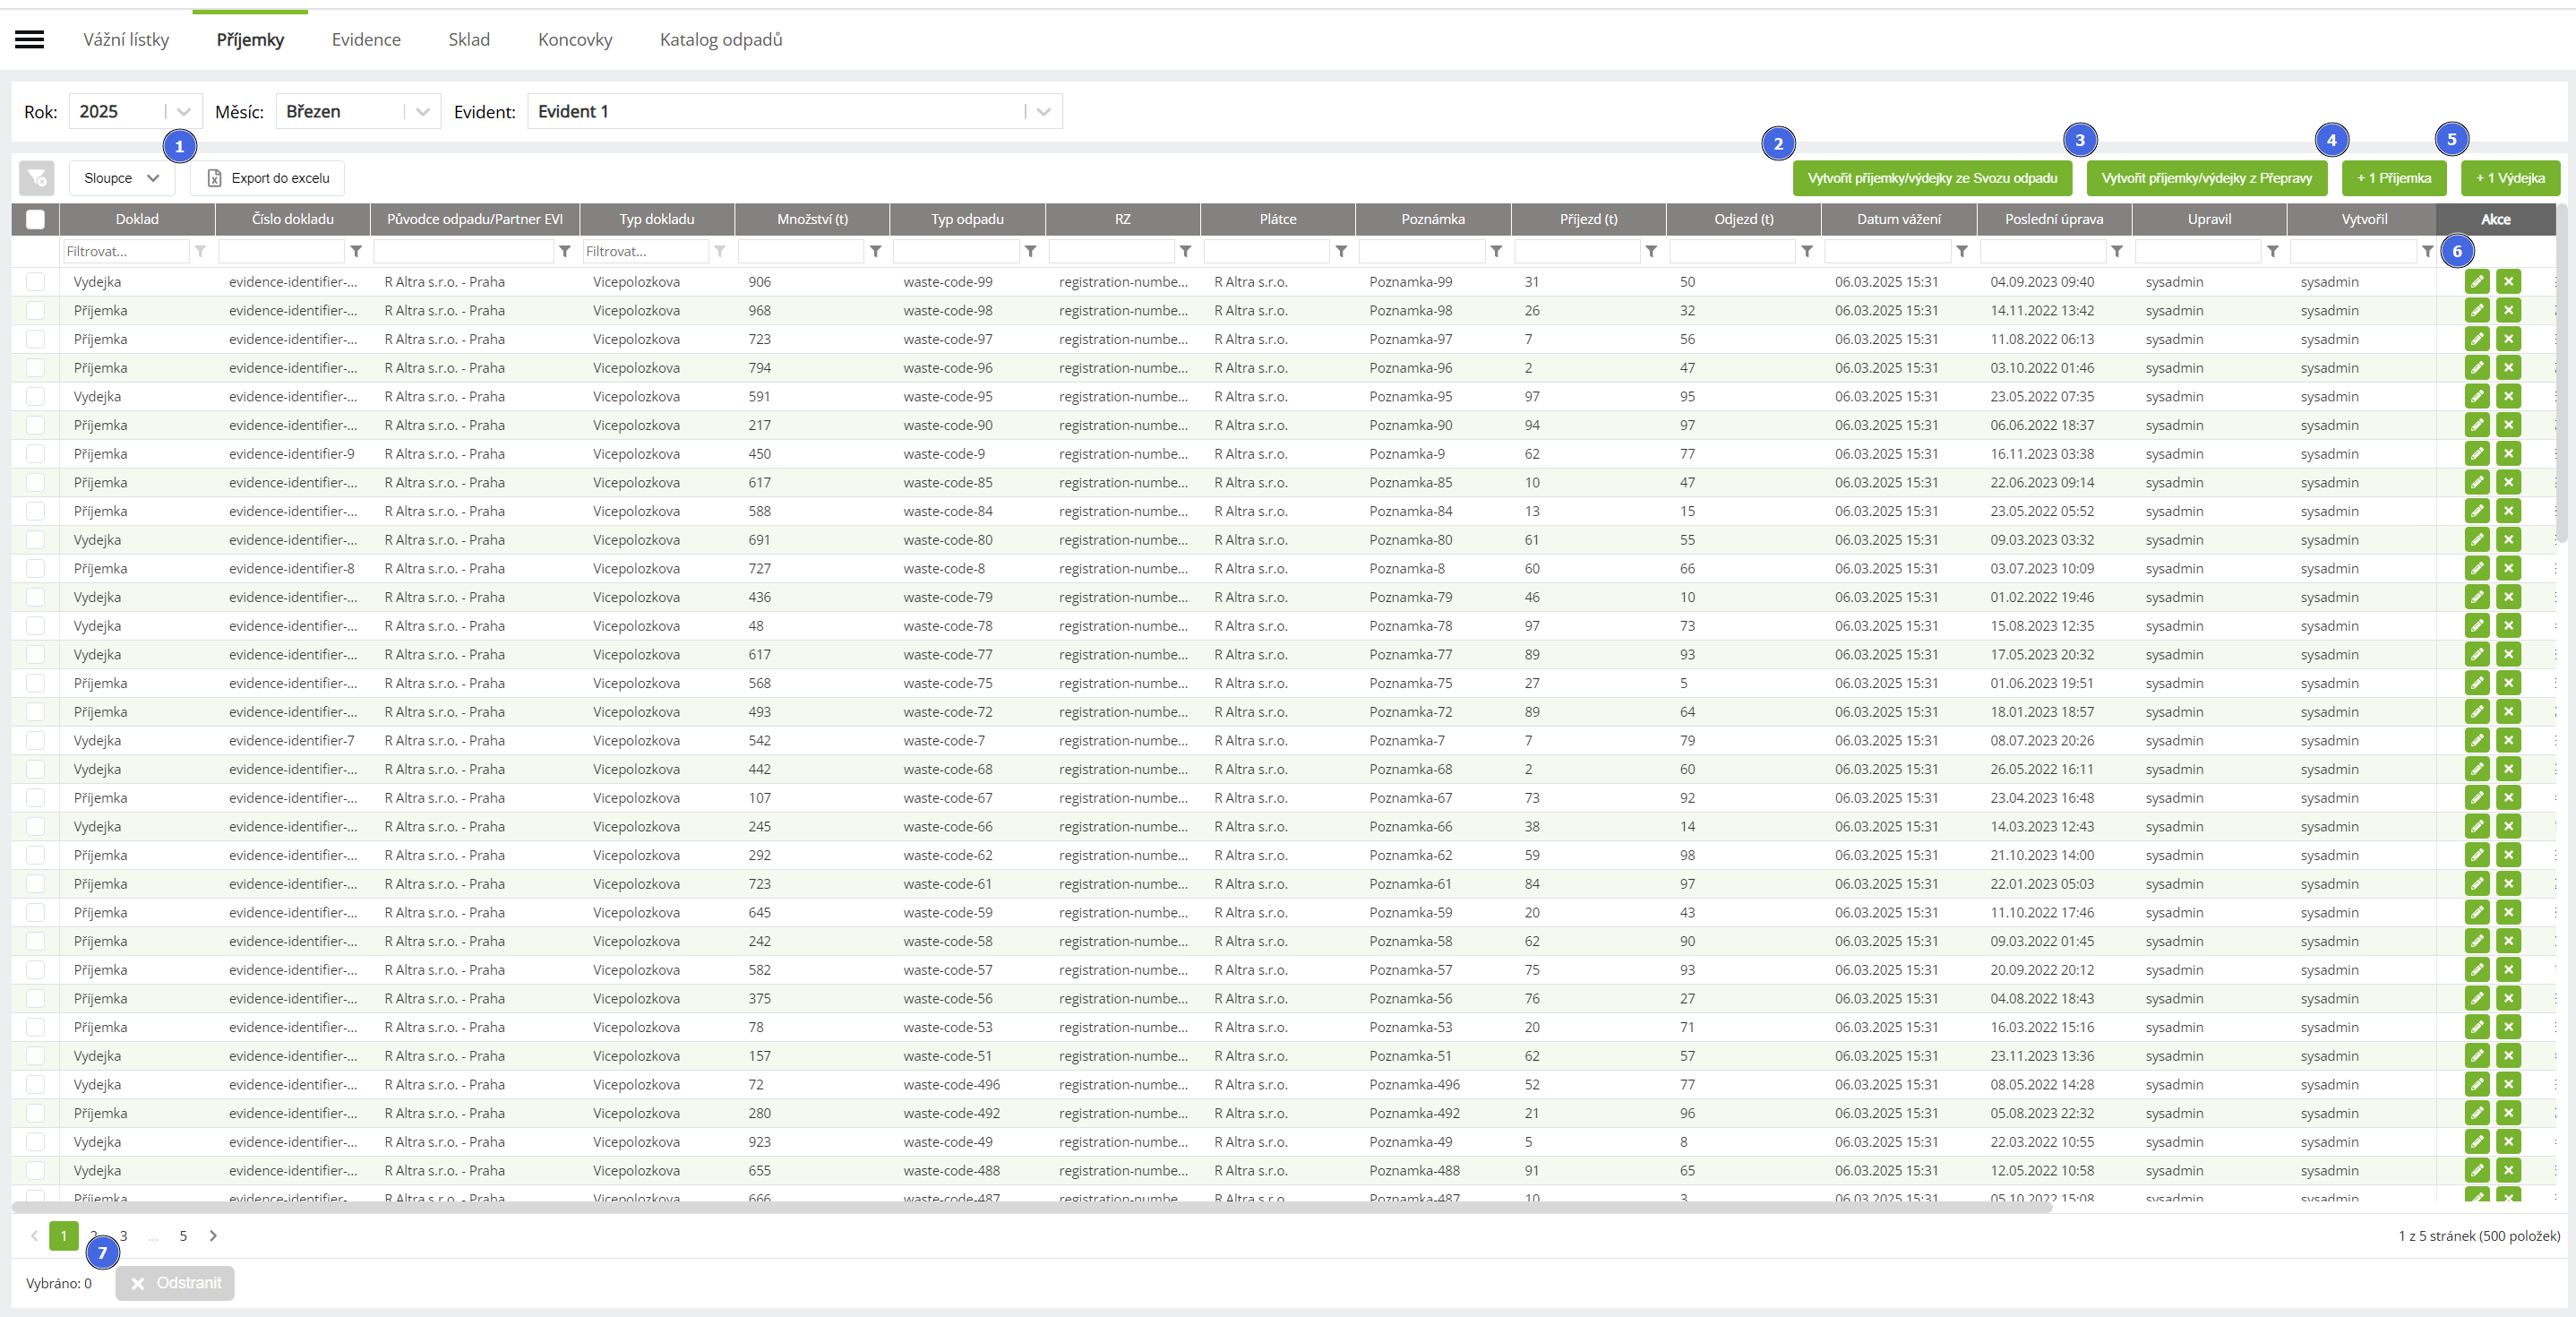
Task: Click the clear filters funnel icon
Action: [x=37, y=178]
